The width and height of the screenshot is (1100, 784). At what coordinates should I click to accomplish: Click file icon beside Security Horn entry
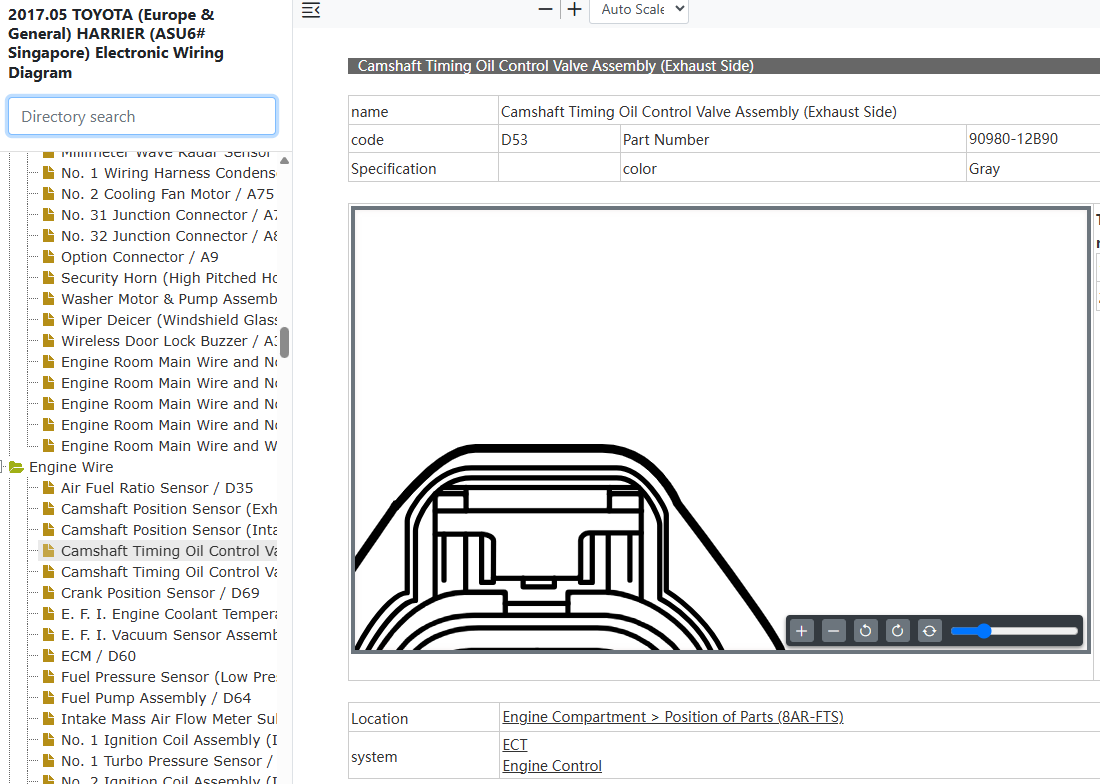click(x=48, y=278)
